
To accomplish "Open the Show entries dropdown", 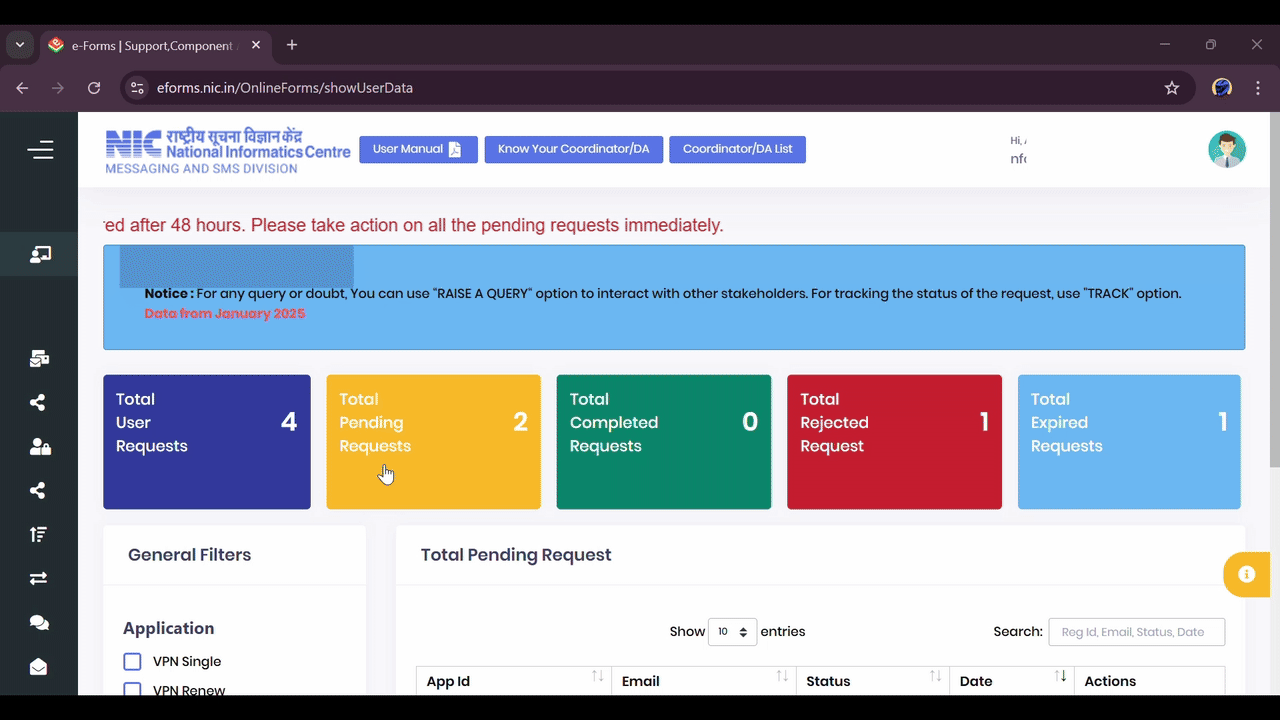I will pos(732,631).
